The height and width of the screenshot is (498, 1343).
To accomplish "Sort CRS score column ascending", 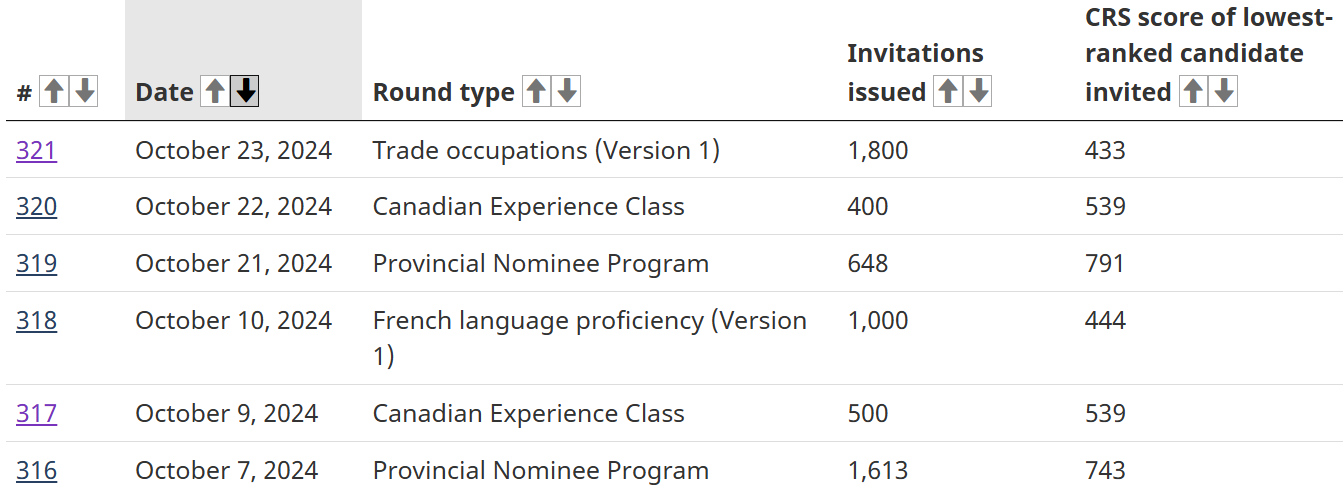I will coord(1192,92).
